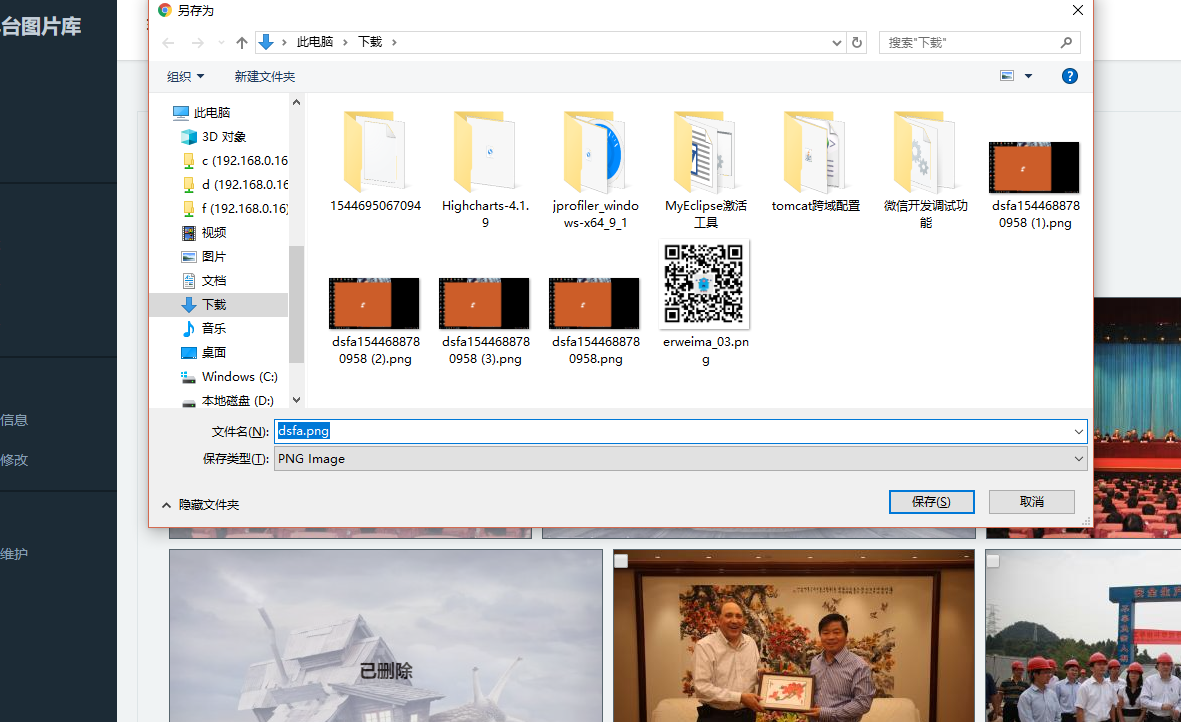Click the 取消 button
This screenshot has height=722, width=1181.
[1031, 501]
